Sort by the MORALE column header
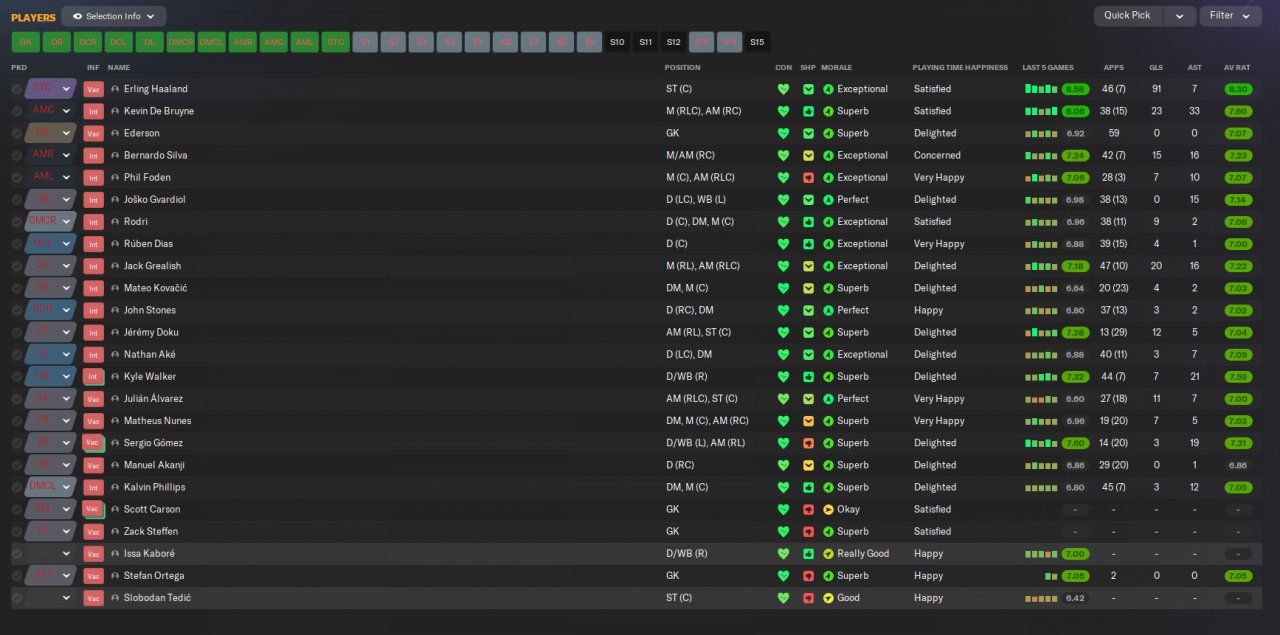The height and width of the screenshot is (635, 1280). [x=836, y=68]
